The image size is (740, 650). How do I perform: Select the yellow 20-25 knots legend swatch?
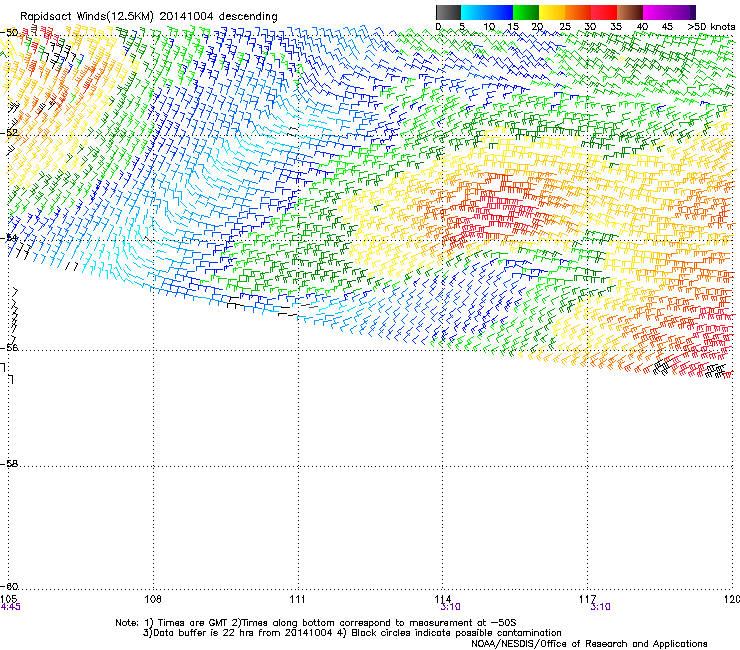click(x=552, y=12)
